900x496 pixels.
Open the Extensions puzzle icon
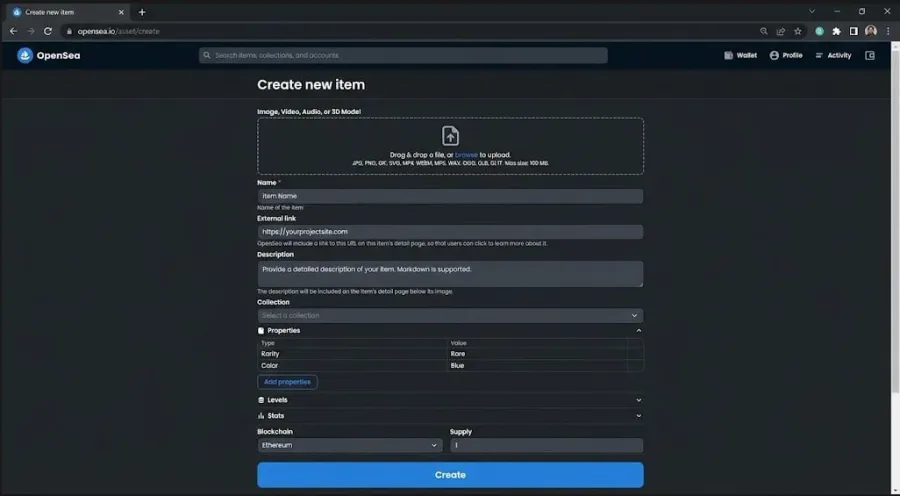[836, 31]
